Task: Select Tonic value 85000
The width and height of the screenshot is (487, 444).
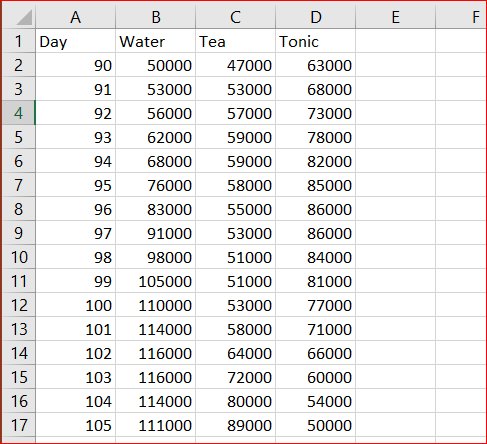Action: (316, 185)
